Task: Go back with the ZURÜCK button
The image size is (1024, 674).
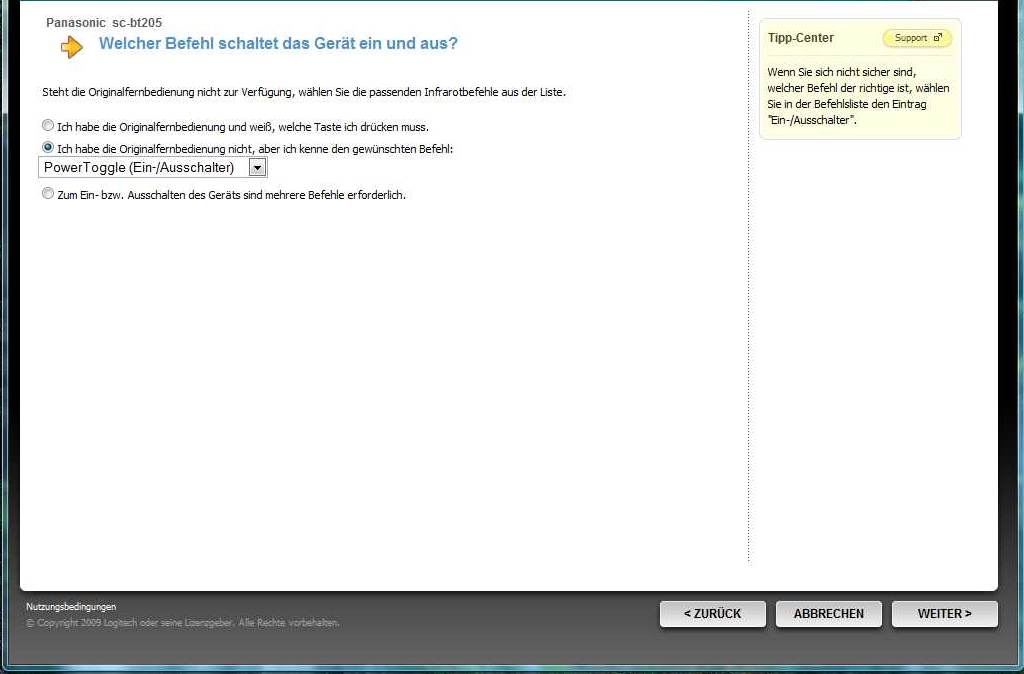Action: 712,614
